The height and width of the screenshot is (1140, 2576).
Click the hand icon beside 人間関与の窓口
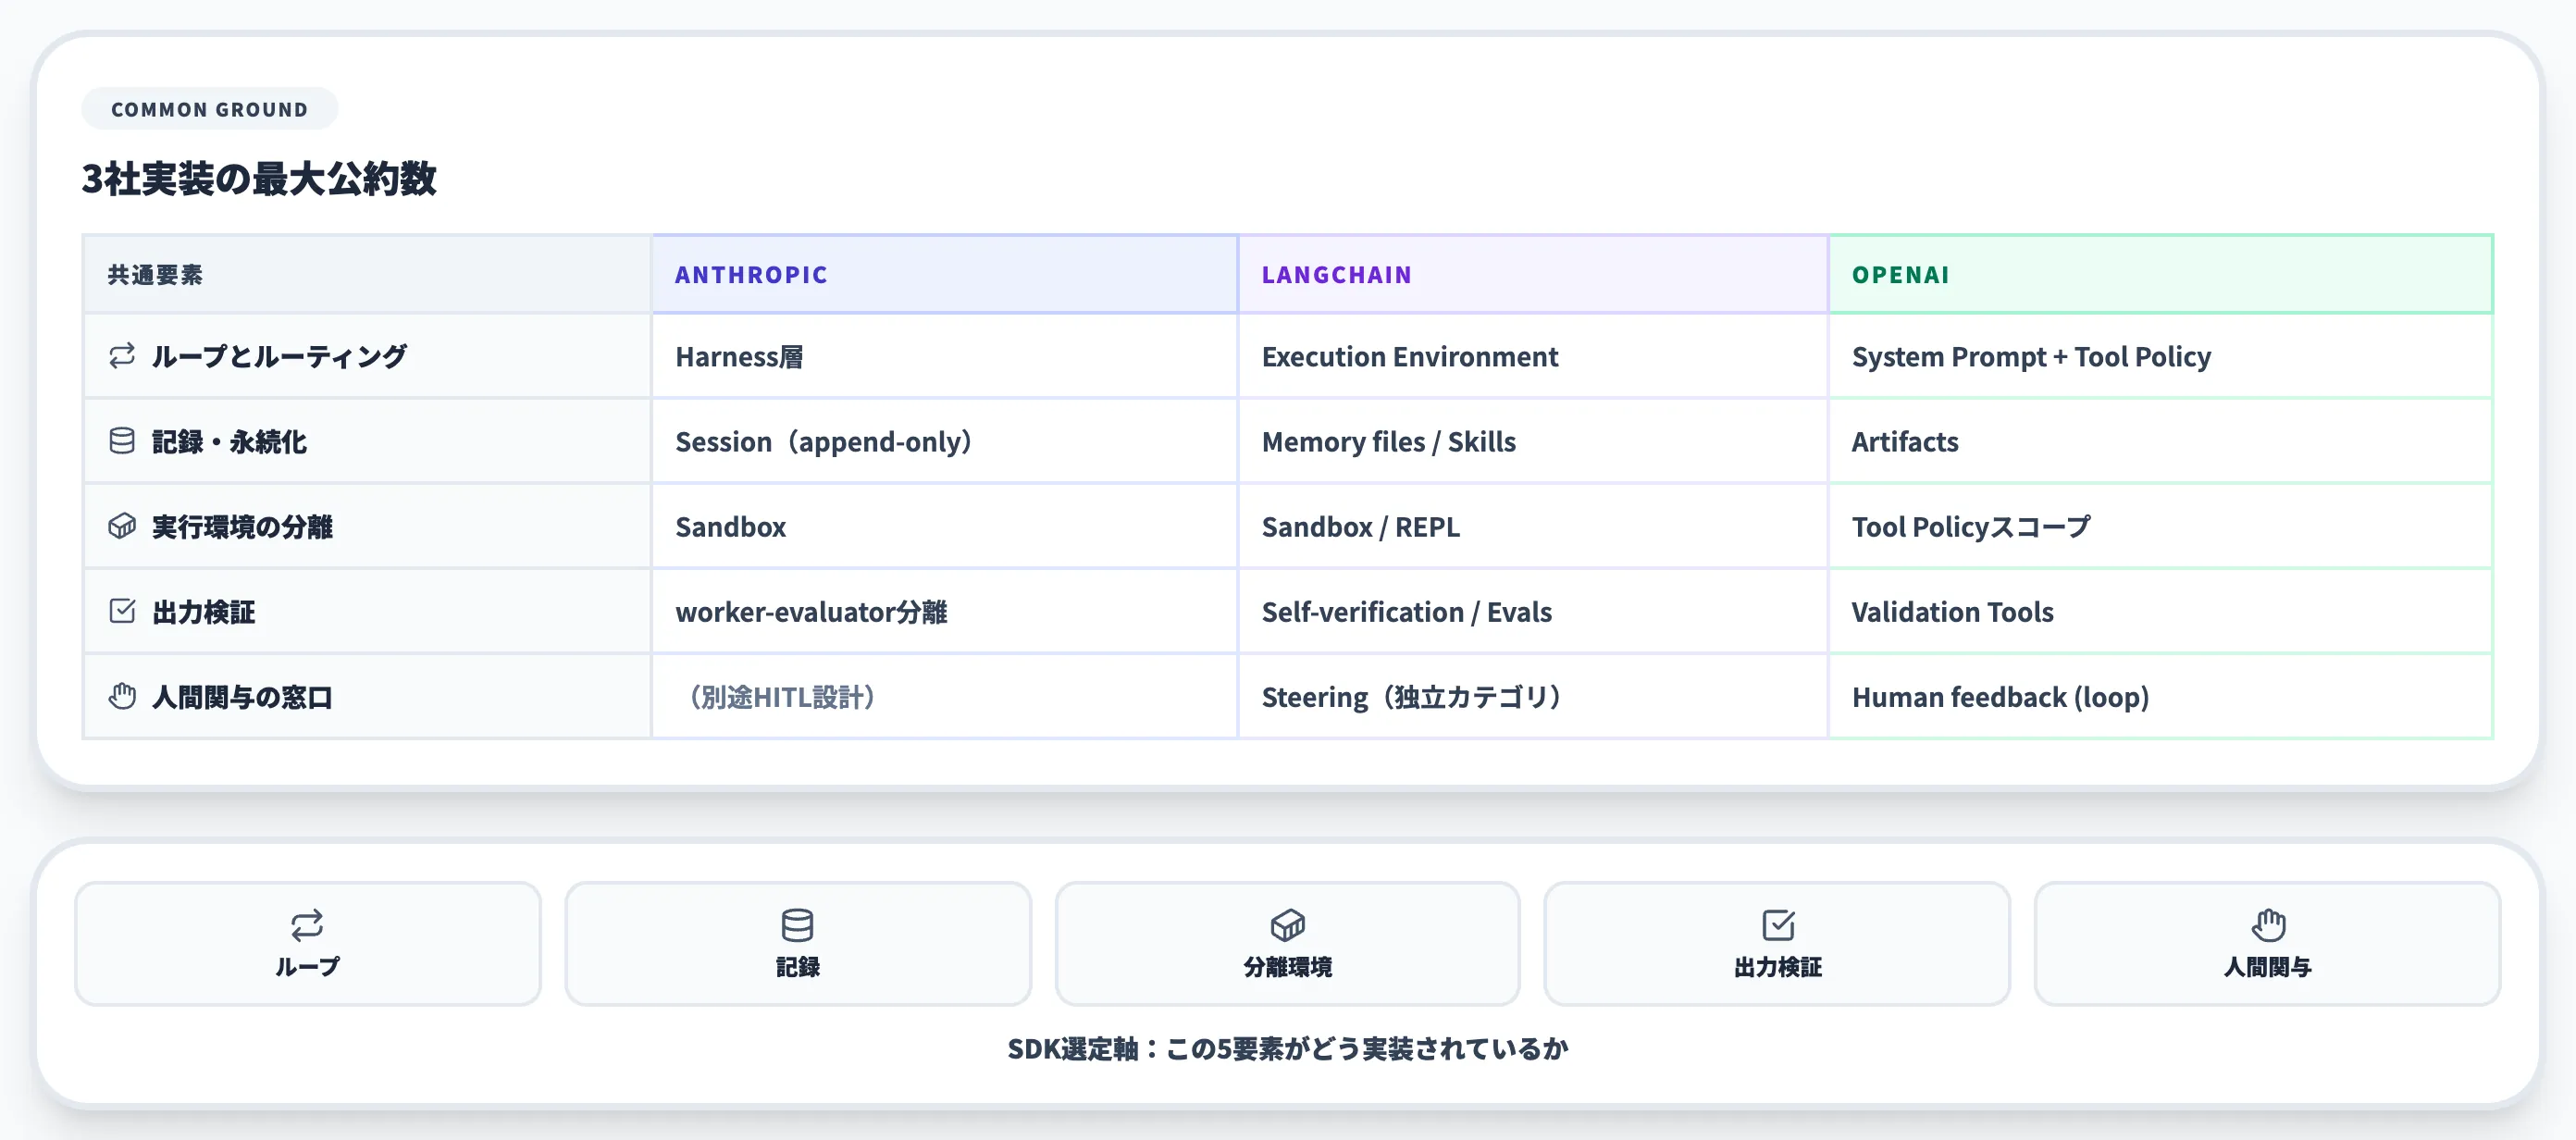point(122,696)
